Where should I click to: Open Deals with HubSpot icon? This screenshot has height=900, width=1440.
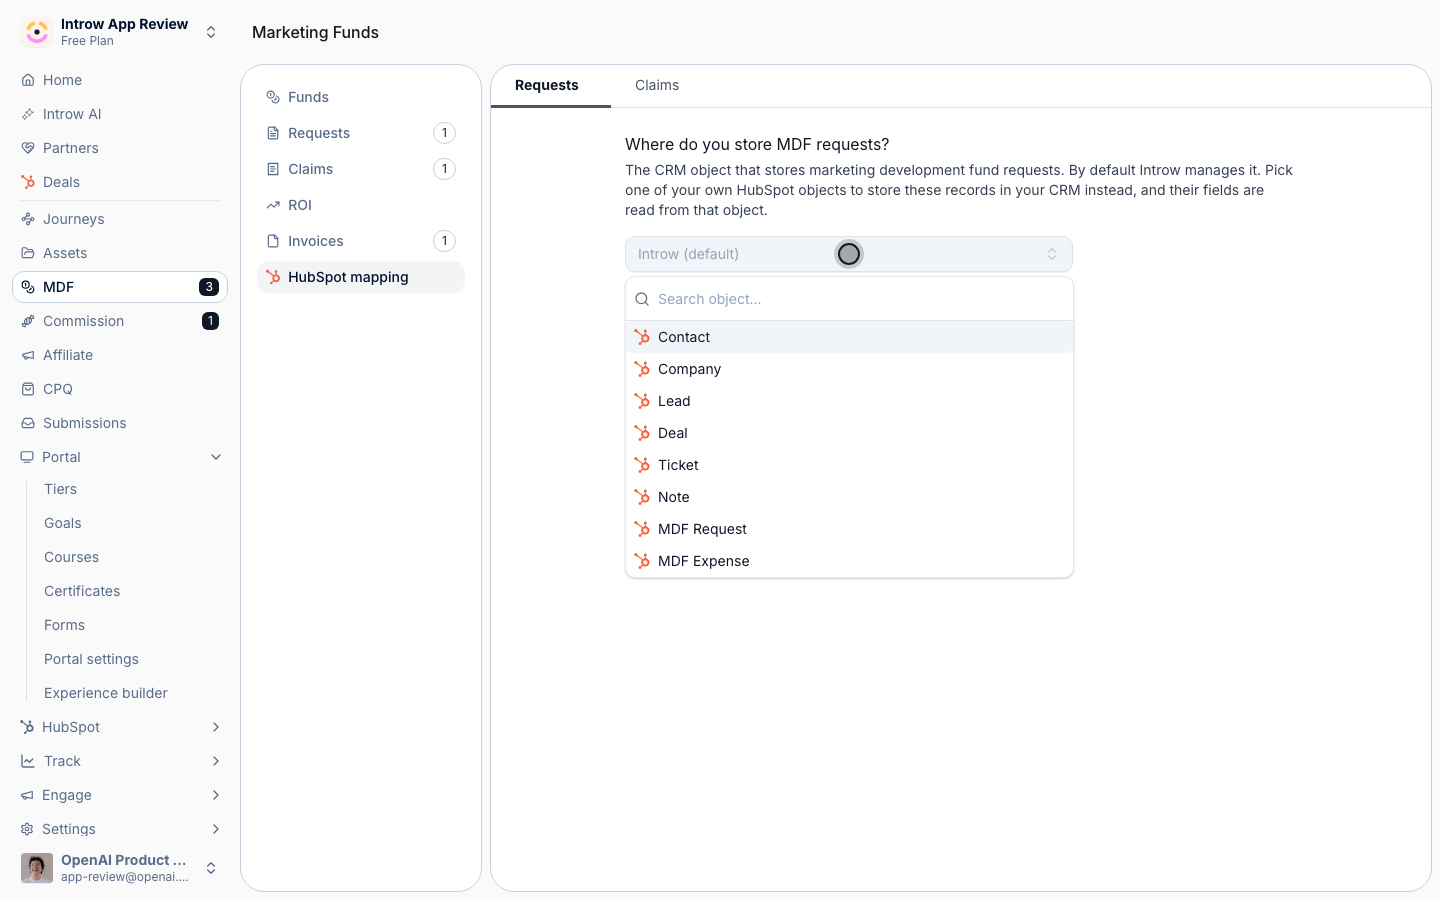(x=120, y=182)
